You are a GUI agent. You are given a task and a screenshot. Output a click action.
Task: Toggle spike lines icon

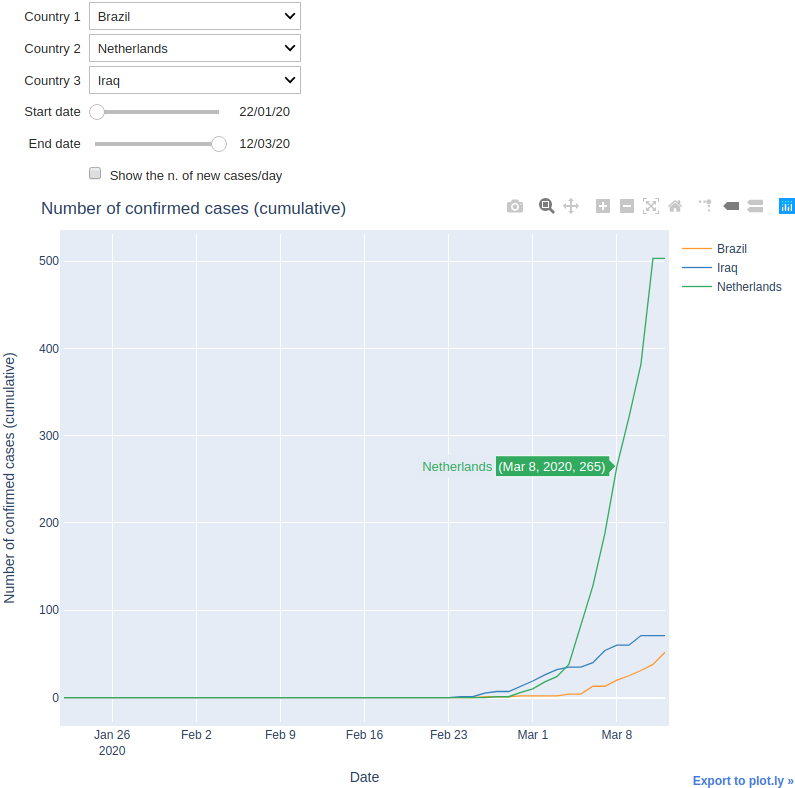click(706, 206)
